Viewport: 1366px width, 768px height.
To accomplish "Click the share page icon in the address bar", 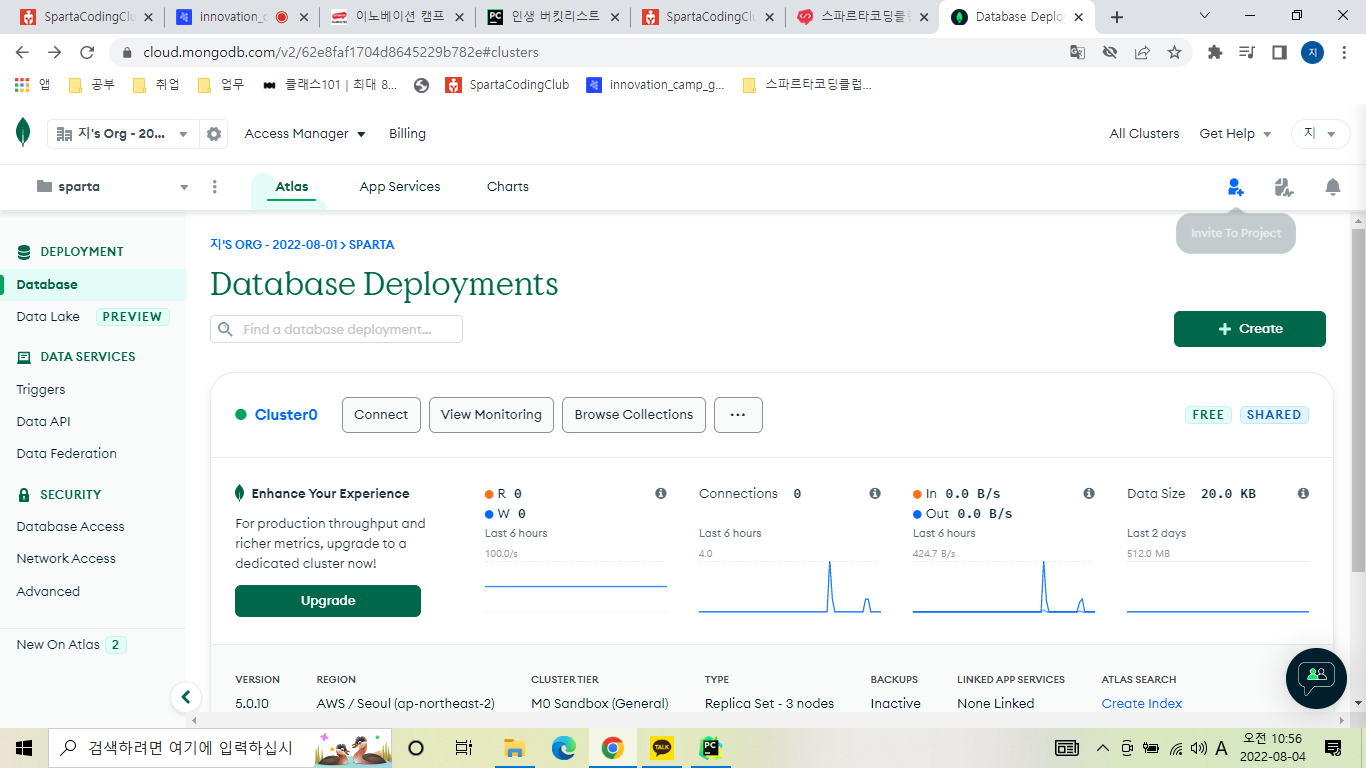I will [1142, 52].
